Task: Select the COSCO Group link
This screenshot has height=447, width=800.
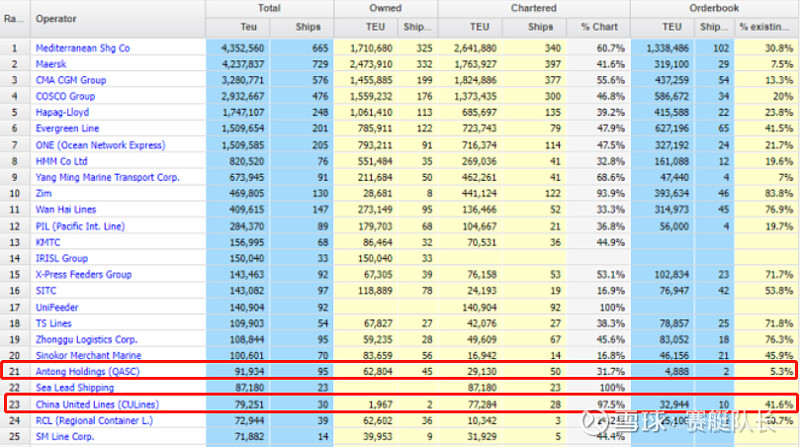Action: [x=67, y=96]
